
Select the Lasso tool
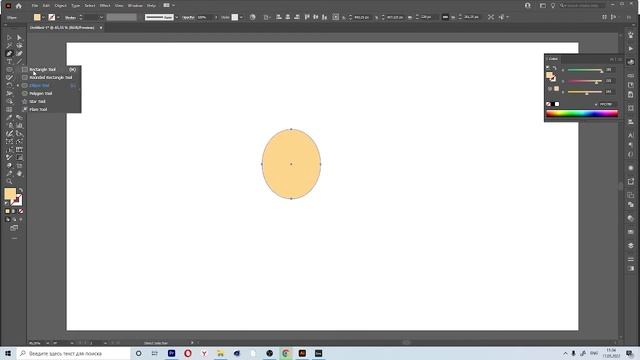[x=19, y=45]
